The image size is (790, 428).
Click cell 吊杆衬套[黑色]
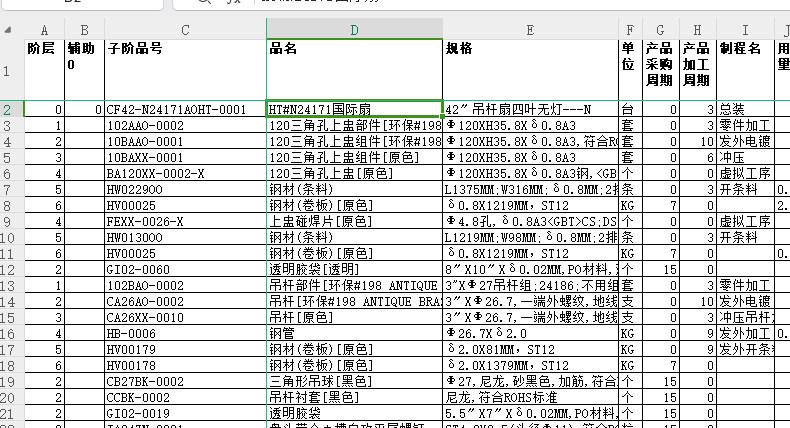(x=355, y=397)
